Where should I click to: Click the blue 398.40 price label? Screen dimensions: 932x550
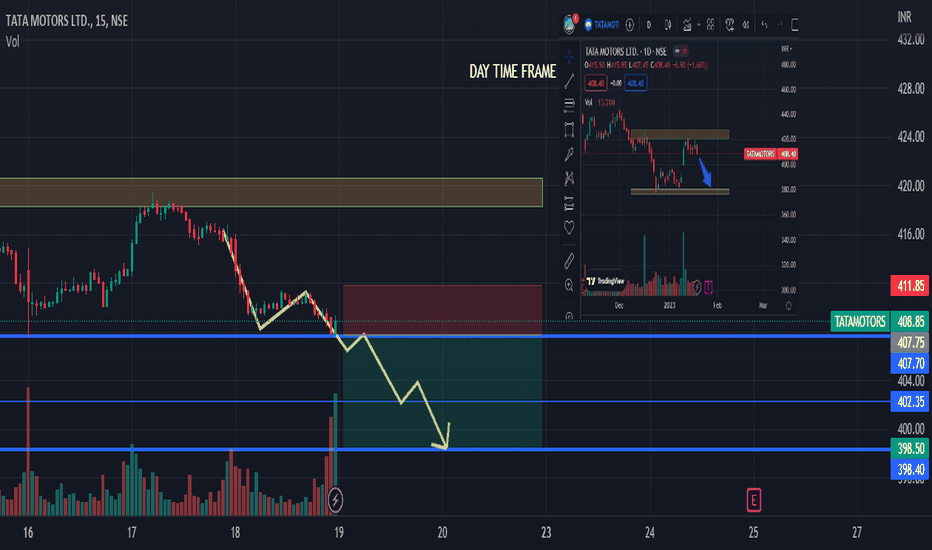[x=911, y=470]
